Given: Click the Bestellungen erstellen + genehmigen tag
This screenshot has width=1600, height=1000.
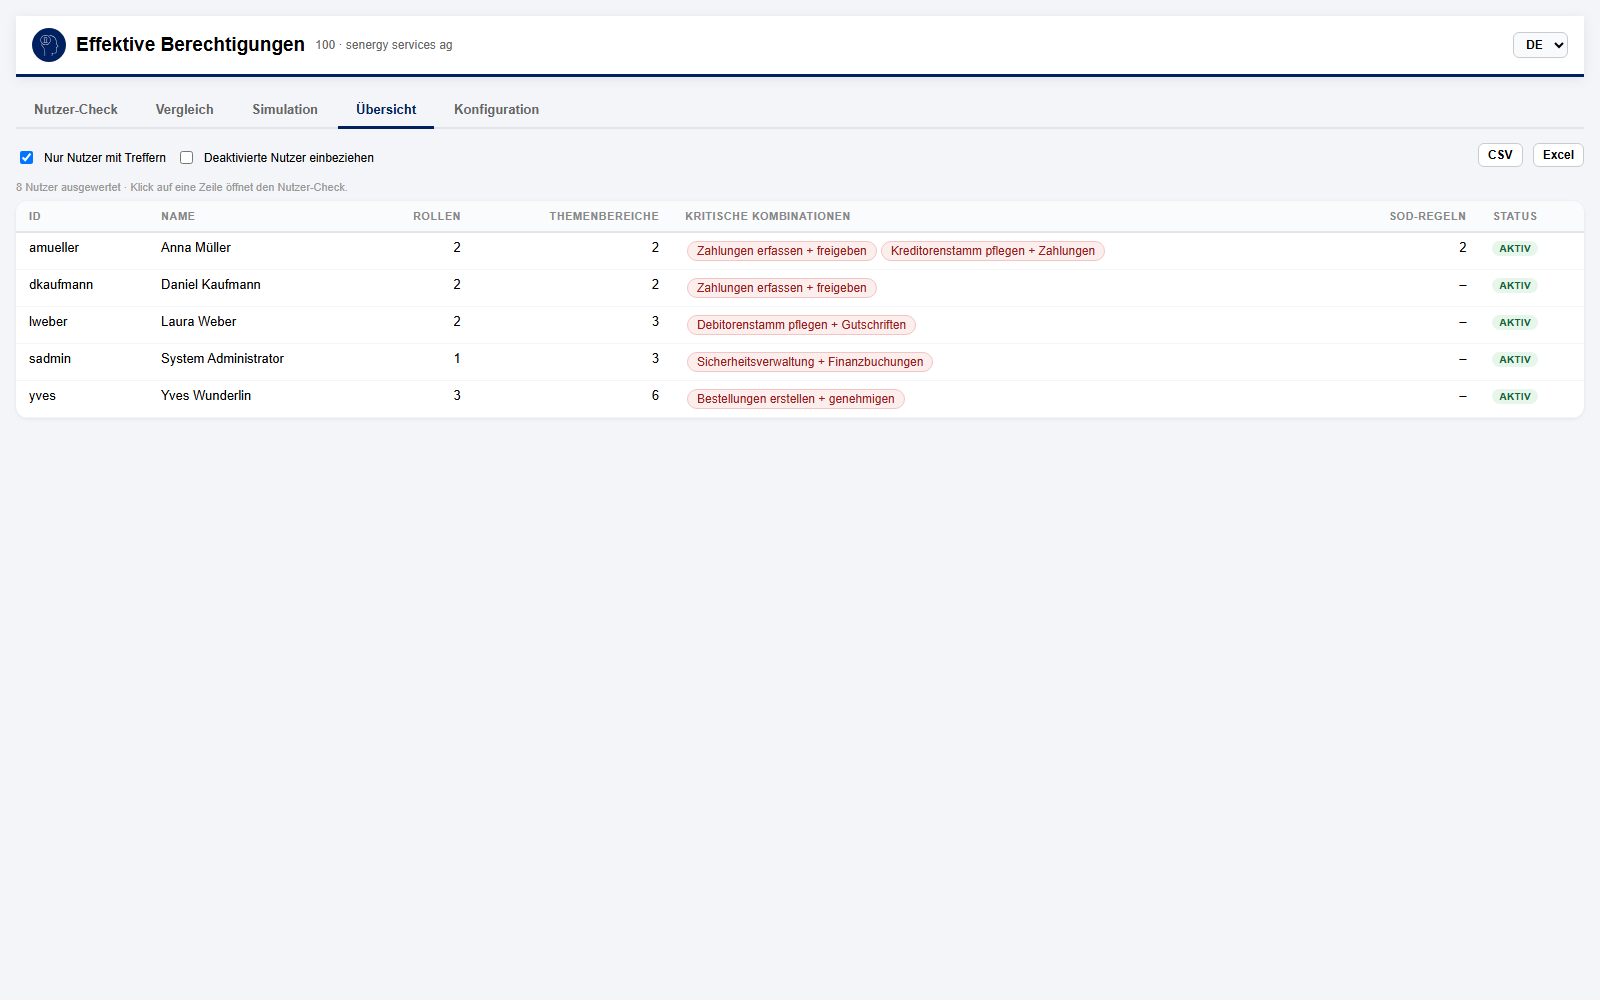Looking at the screenshot, I should (x=796, y=399).
